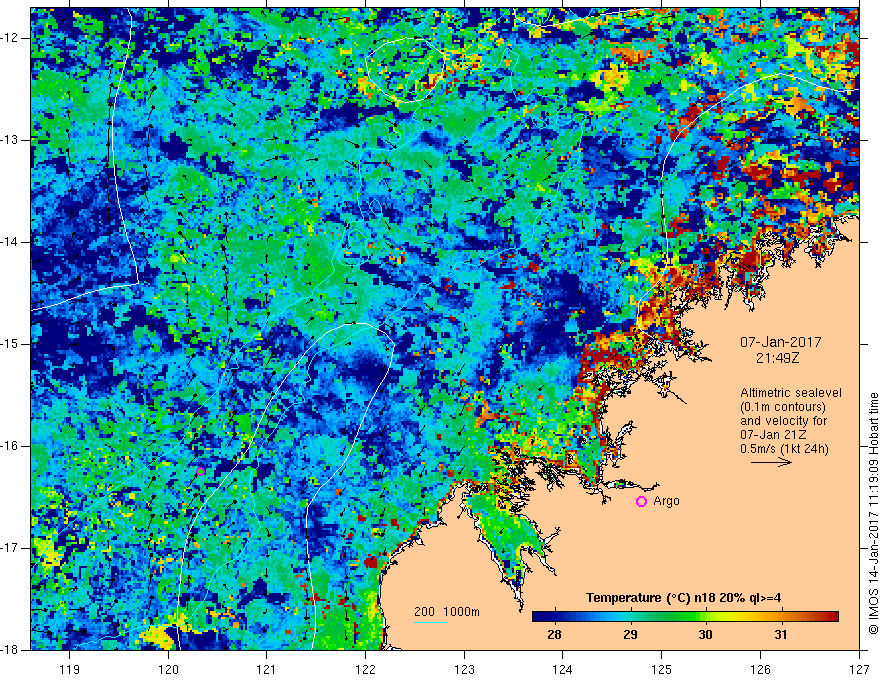Click '200 1000m' bathymetry label

coord(447,612)
